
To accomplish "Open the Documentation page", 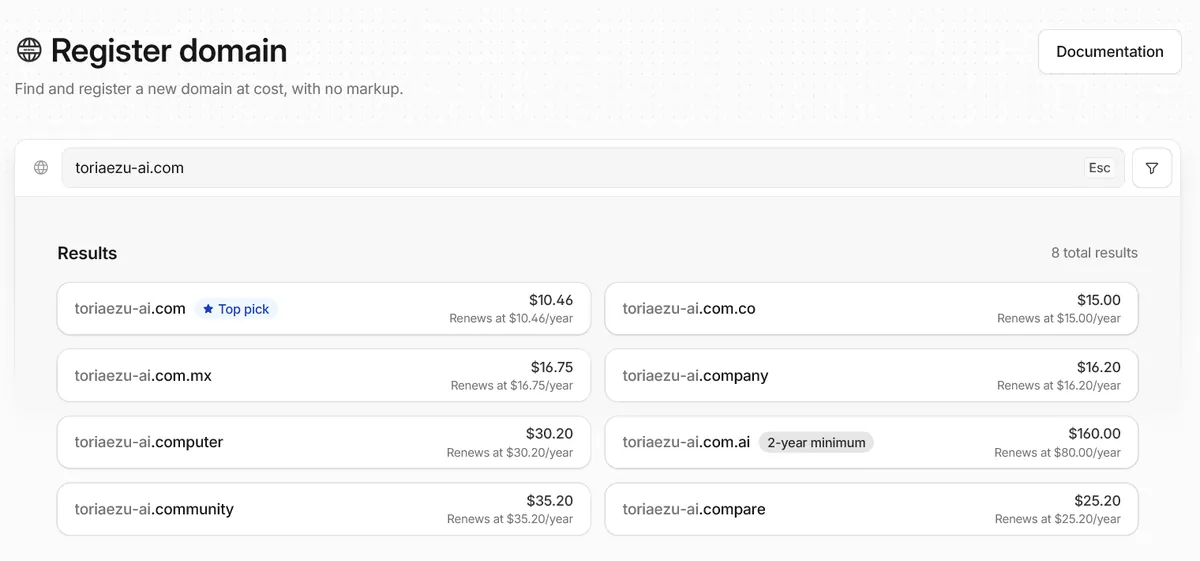I will click(1110, 52).
